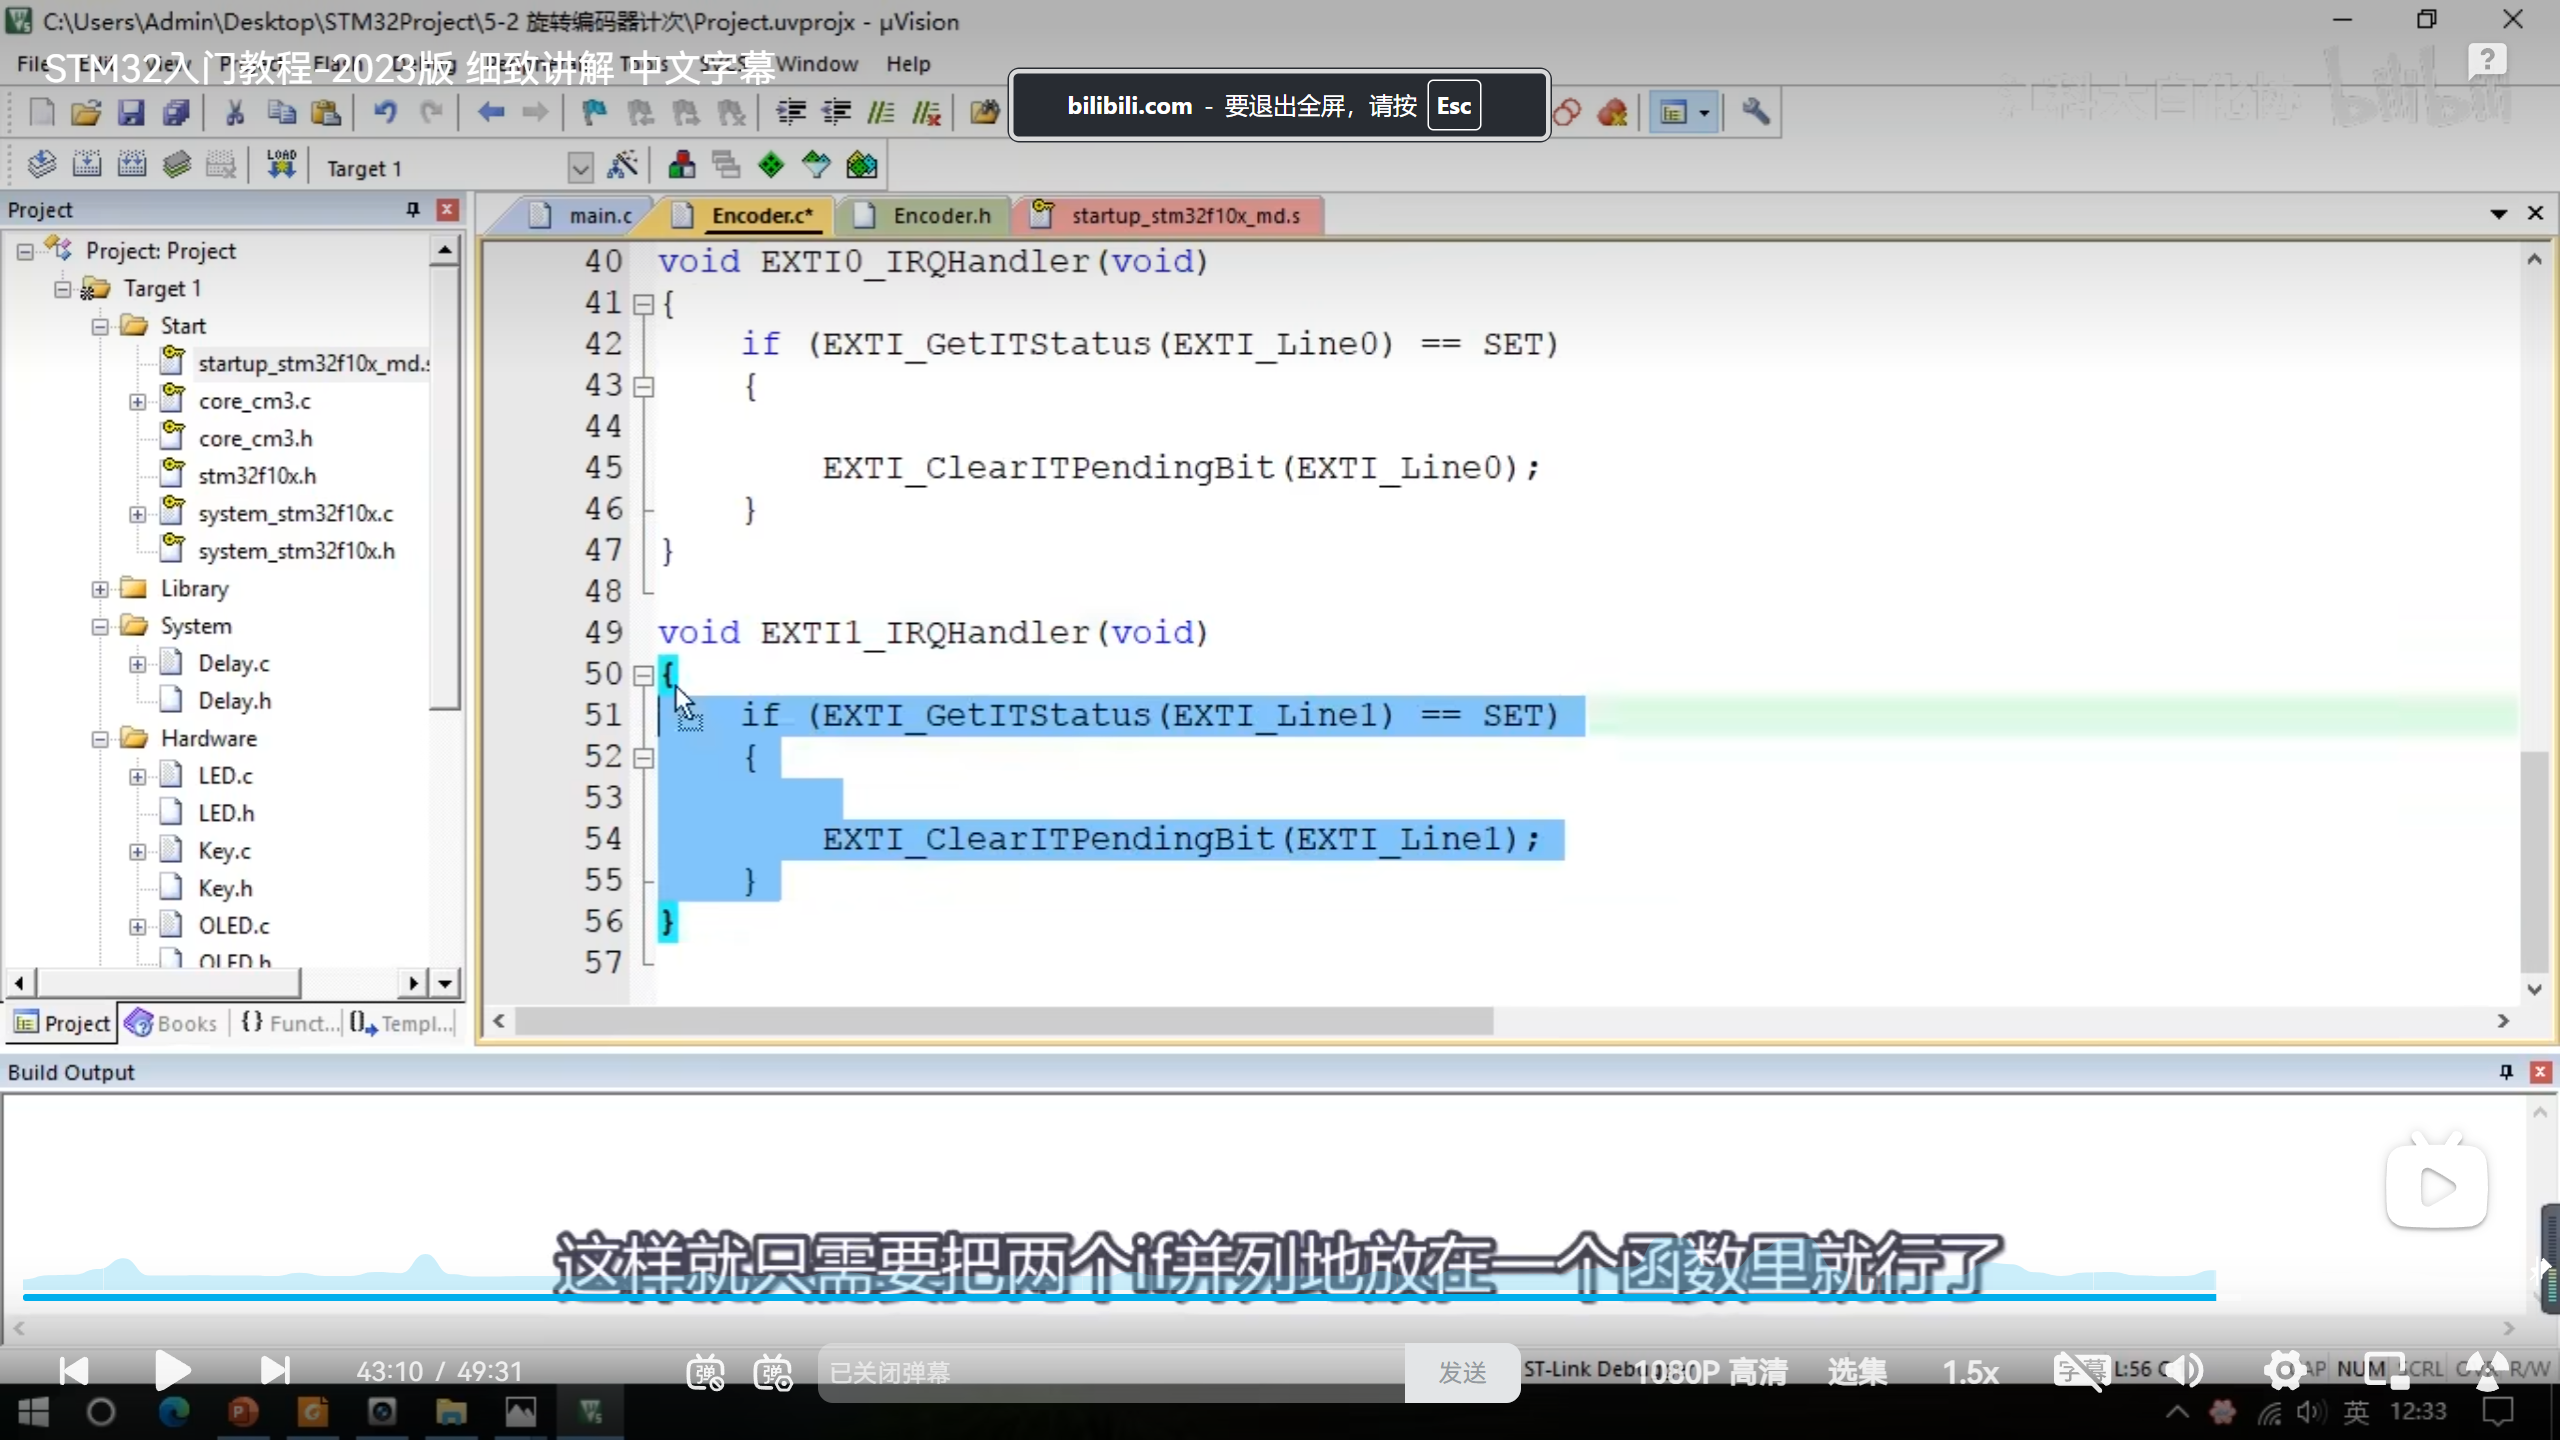Open Edge browser from taskbar
The height and width of the screenshot is (1440, 2560).
pos(174,1412)
